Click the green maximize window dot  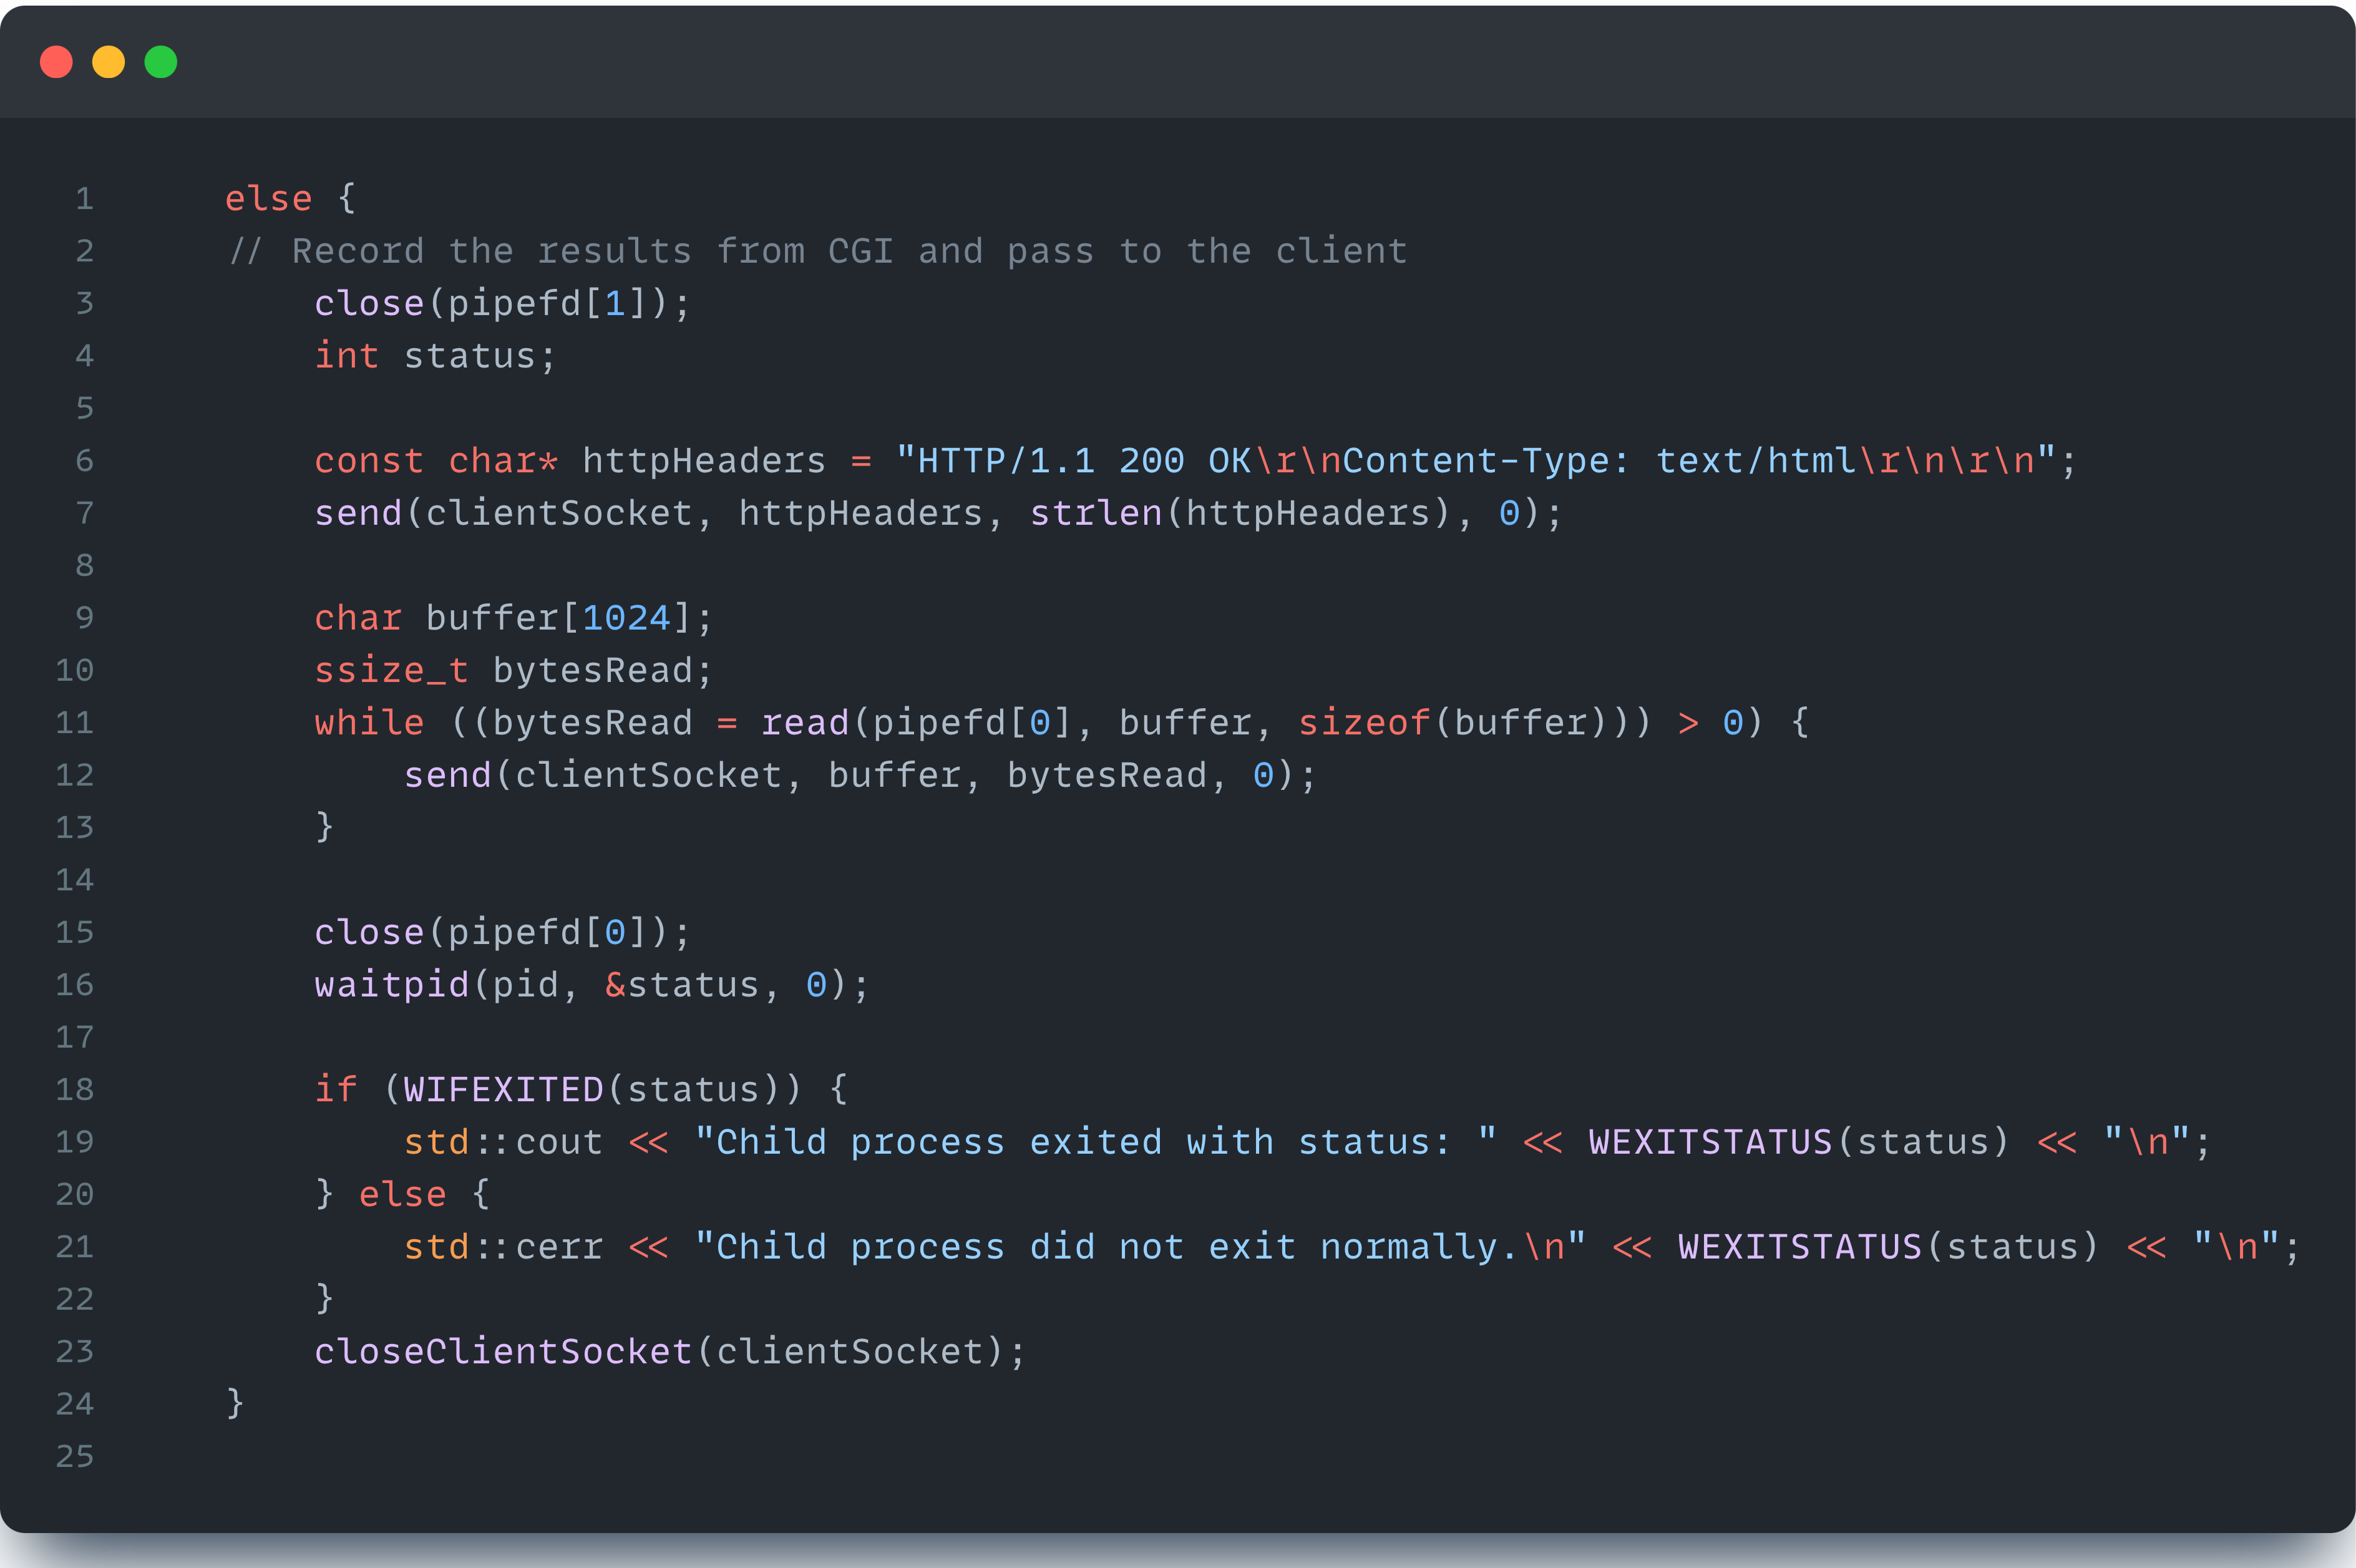coord(161,62)
